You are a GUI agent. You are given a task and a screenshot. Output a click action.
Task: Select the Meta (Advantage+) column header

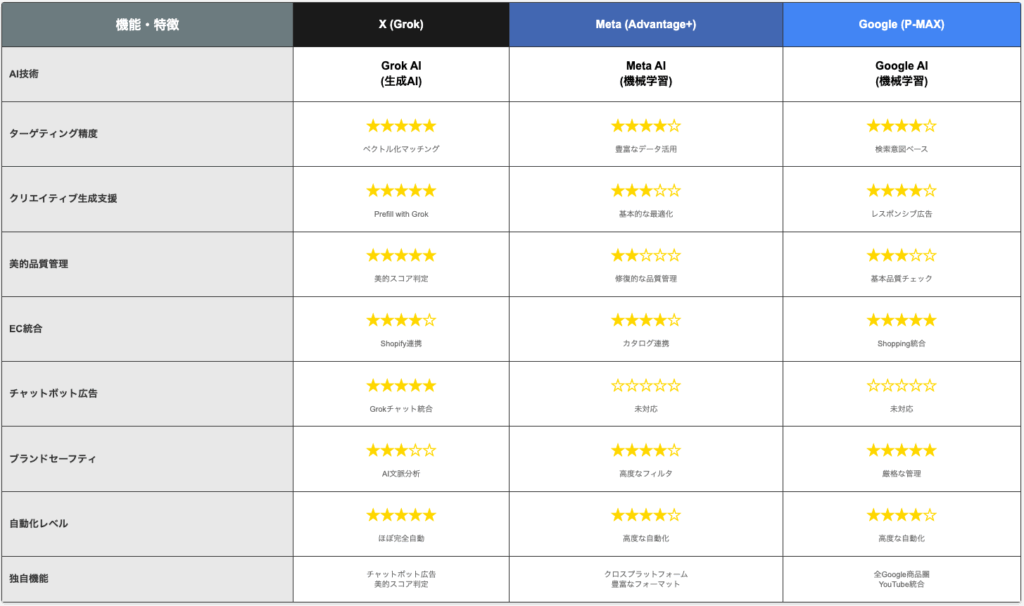tap(646, 24)
